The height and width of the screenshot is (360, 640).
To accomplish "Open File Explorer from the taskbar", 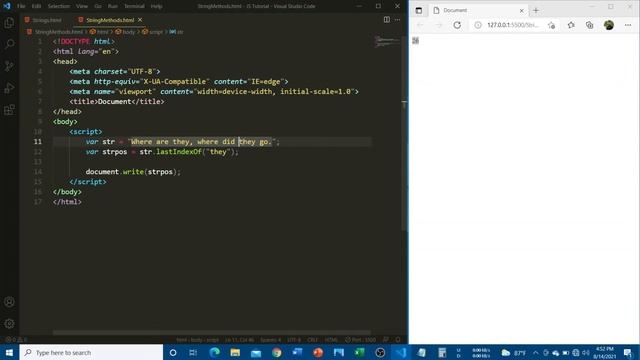I will 235,352.
